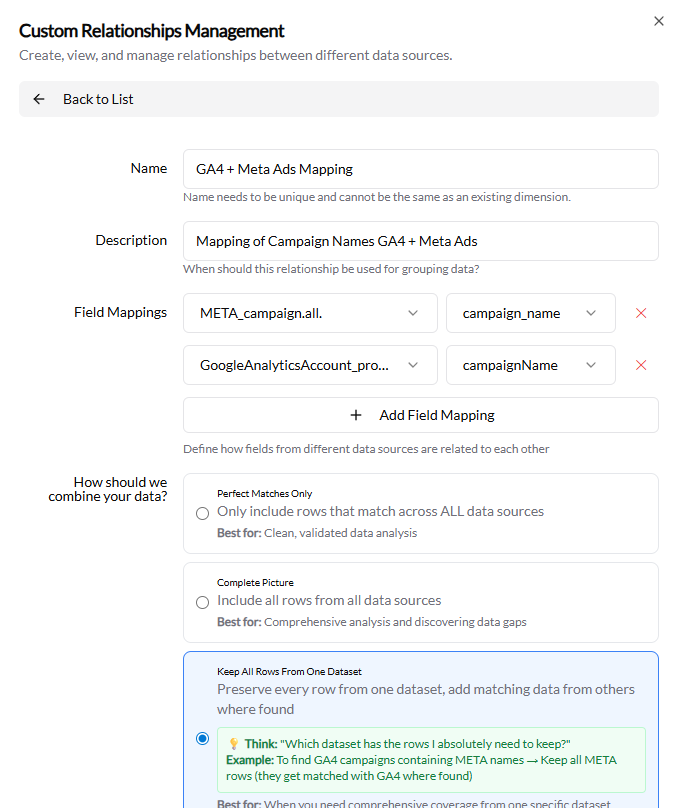Click the Back to List button

point(98,99)
